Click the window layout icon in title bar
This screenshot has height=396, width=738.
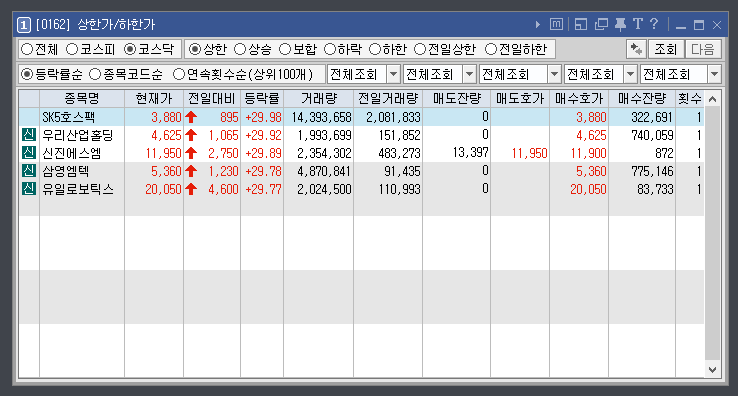(581, 24)
